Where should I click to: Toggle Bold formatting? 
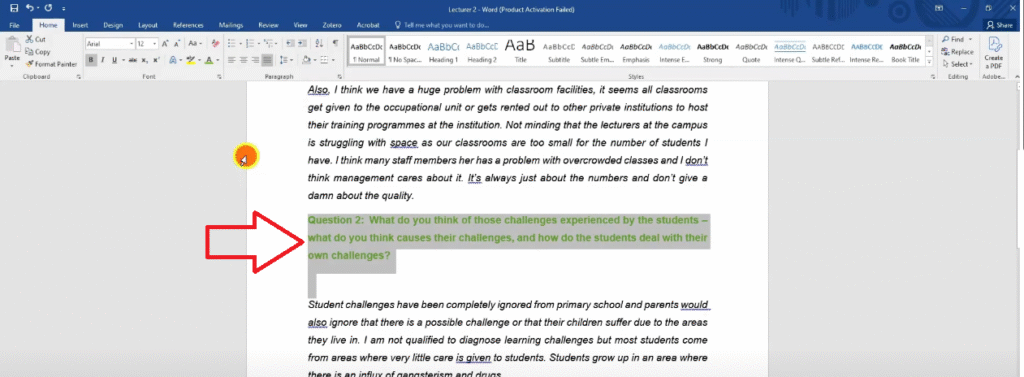(x=91, y=60)
